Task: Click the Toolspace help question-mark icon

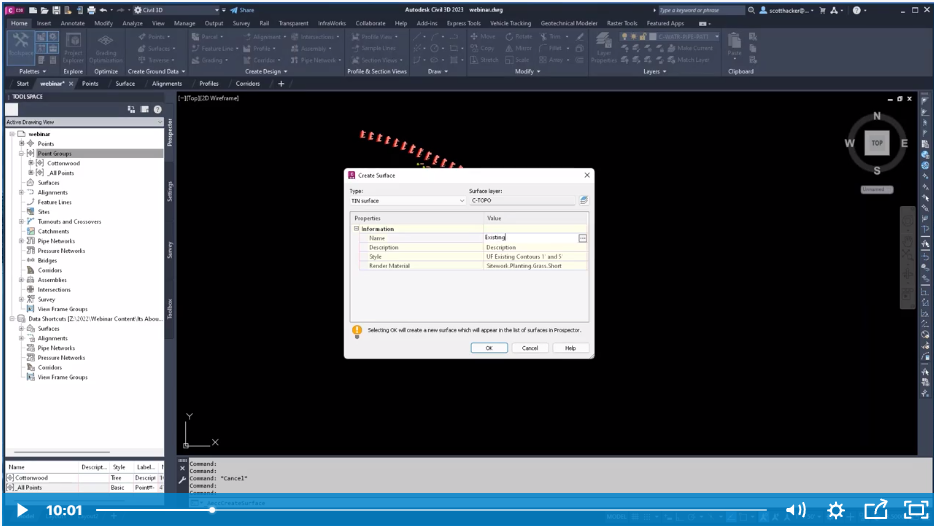Action: click(x=158, y=110)
